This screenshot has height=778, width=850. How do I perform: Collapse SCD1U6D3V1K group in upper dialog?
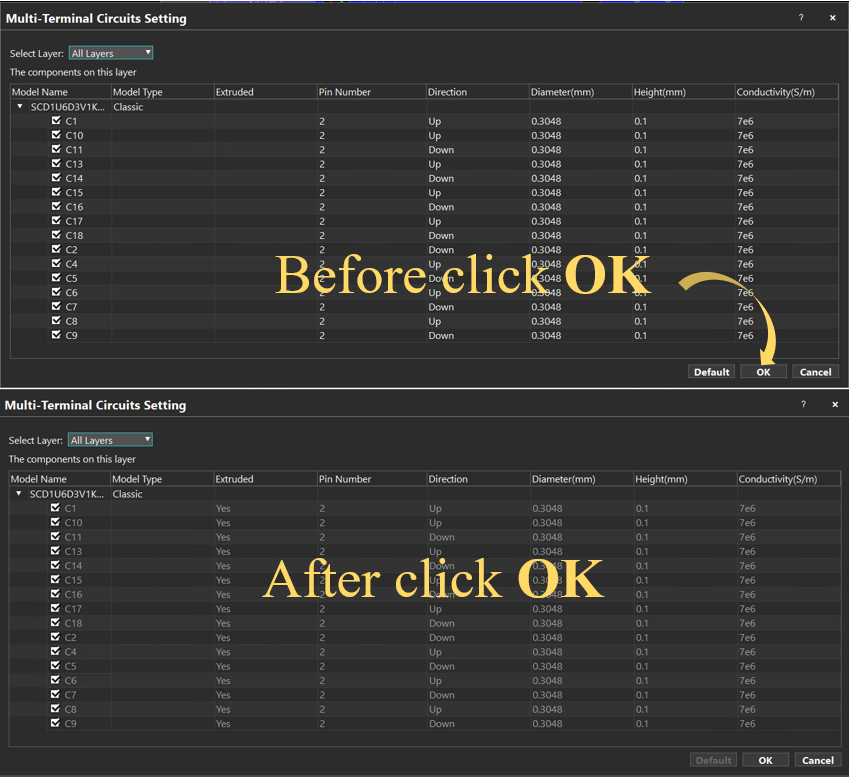[20, 106]
